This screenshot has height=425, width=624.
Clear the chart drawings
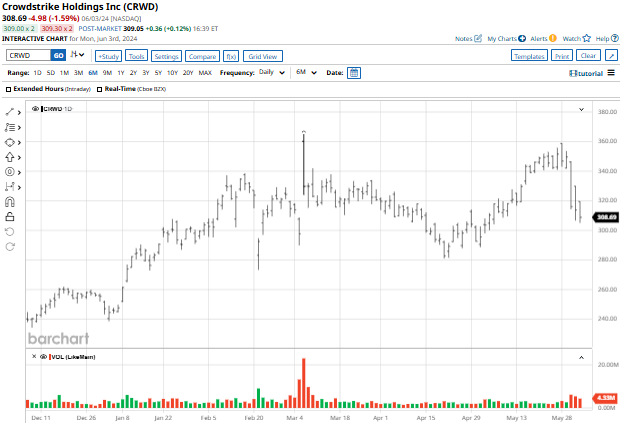tap(588, 56)
